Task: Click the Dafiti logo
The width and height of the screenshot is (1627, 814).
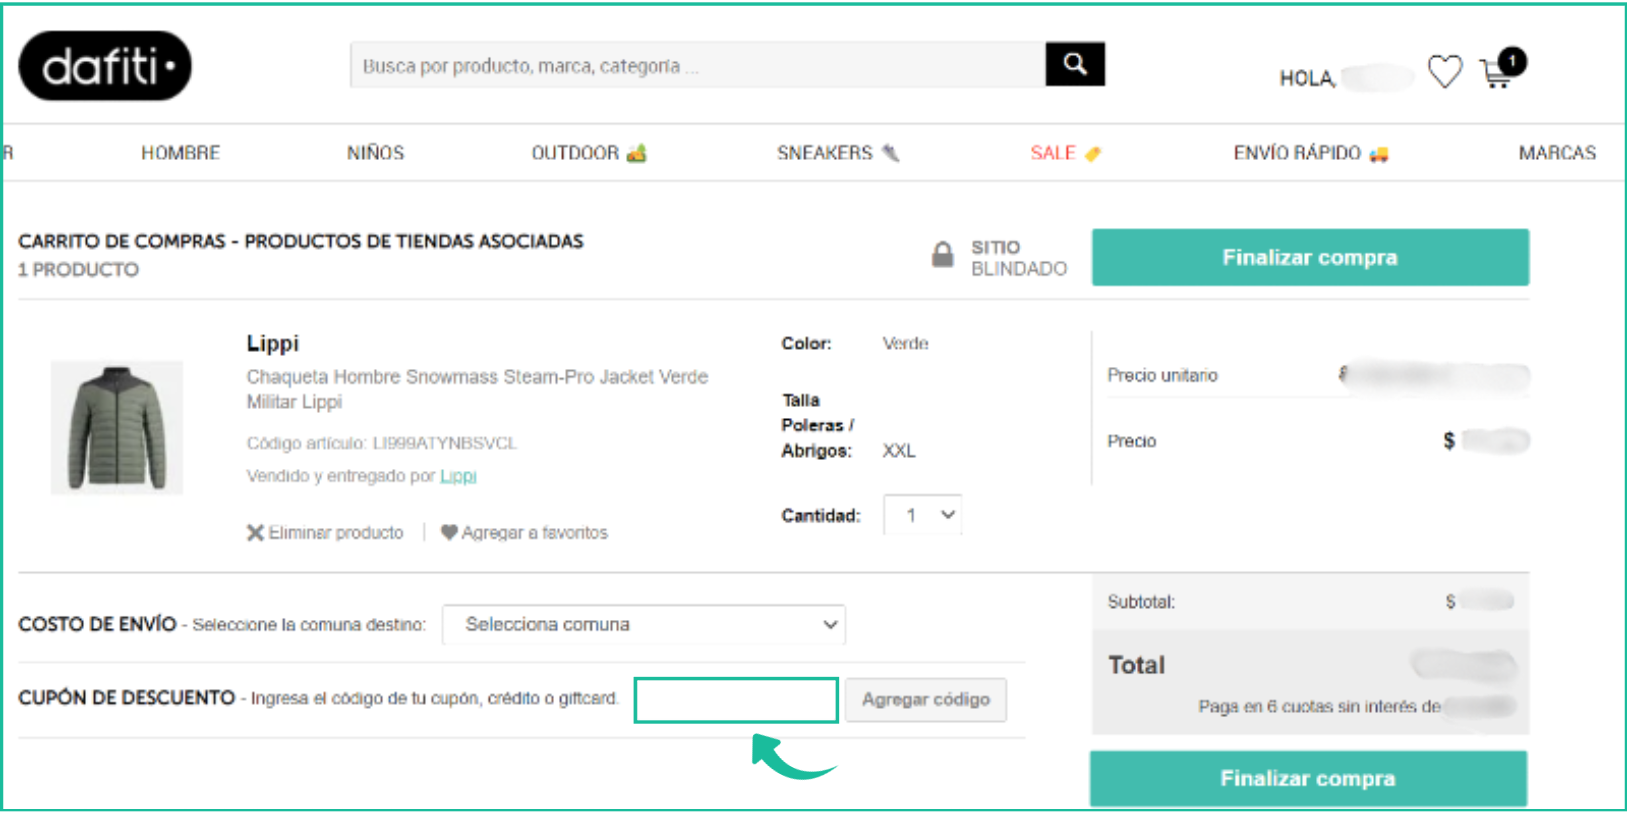Action: (x=105, y=66)
